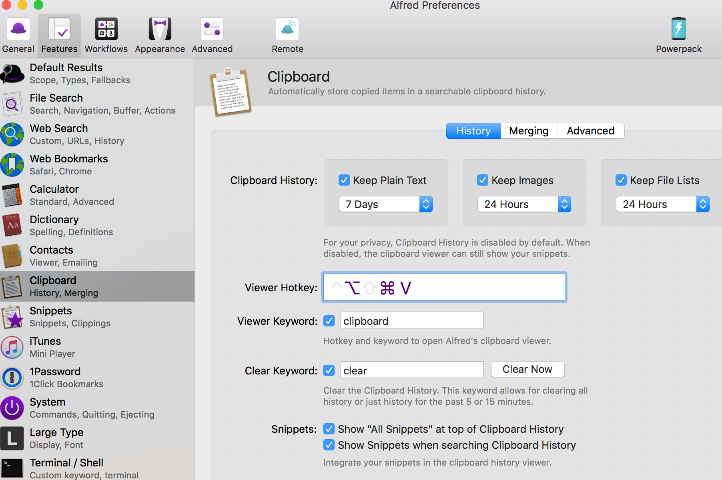Click the Clear Now button
This screenshot has width=722, height=480.
click(527, 369)
